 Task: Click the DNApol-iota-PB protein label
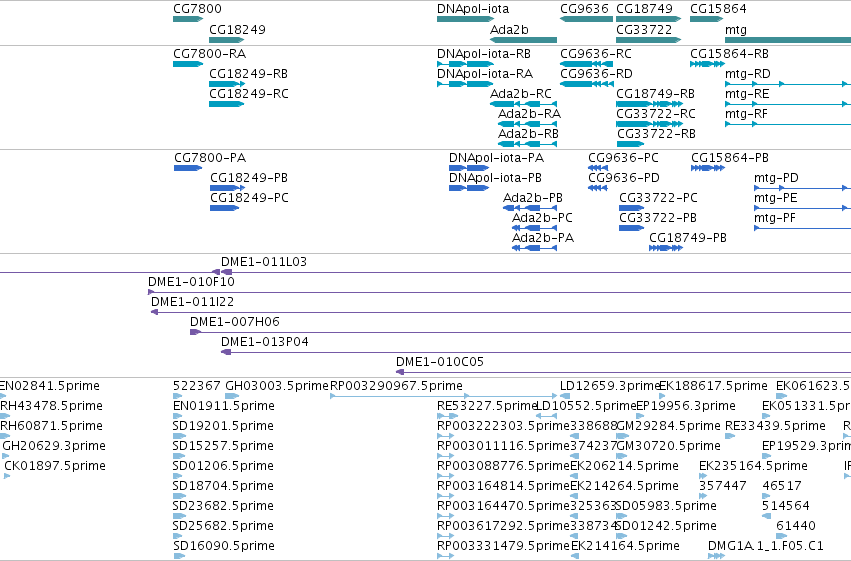(x=496, y=178)
